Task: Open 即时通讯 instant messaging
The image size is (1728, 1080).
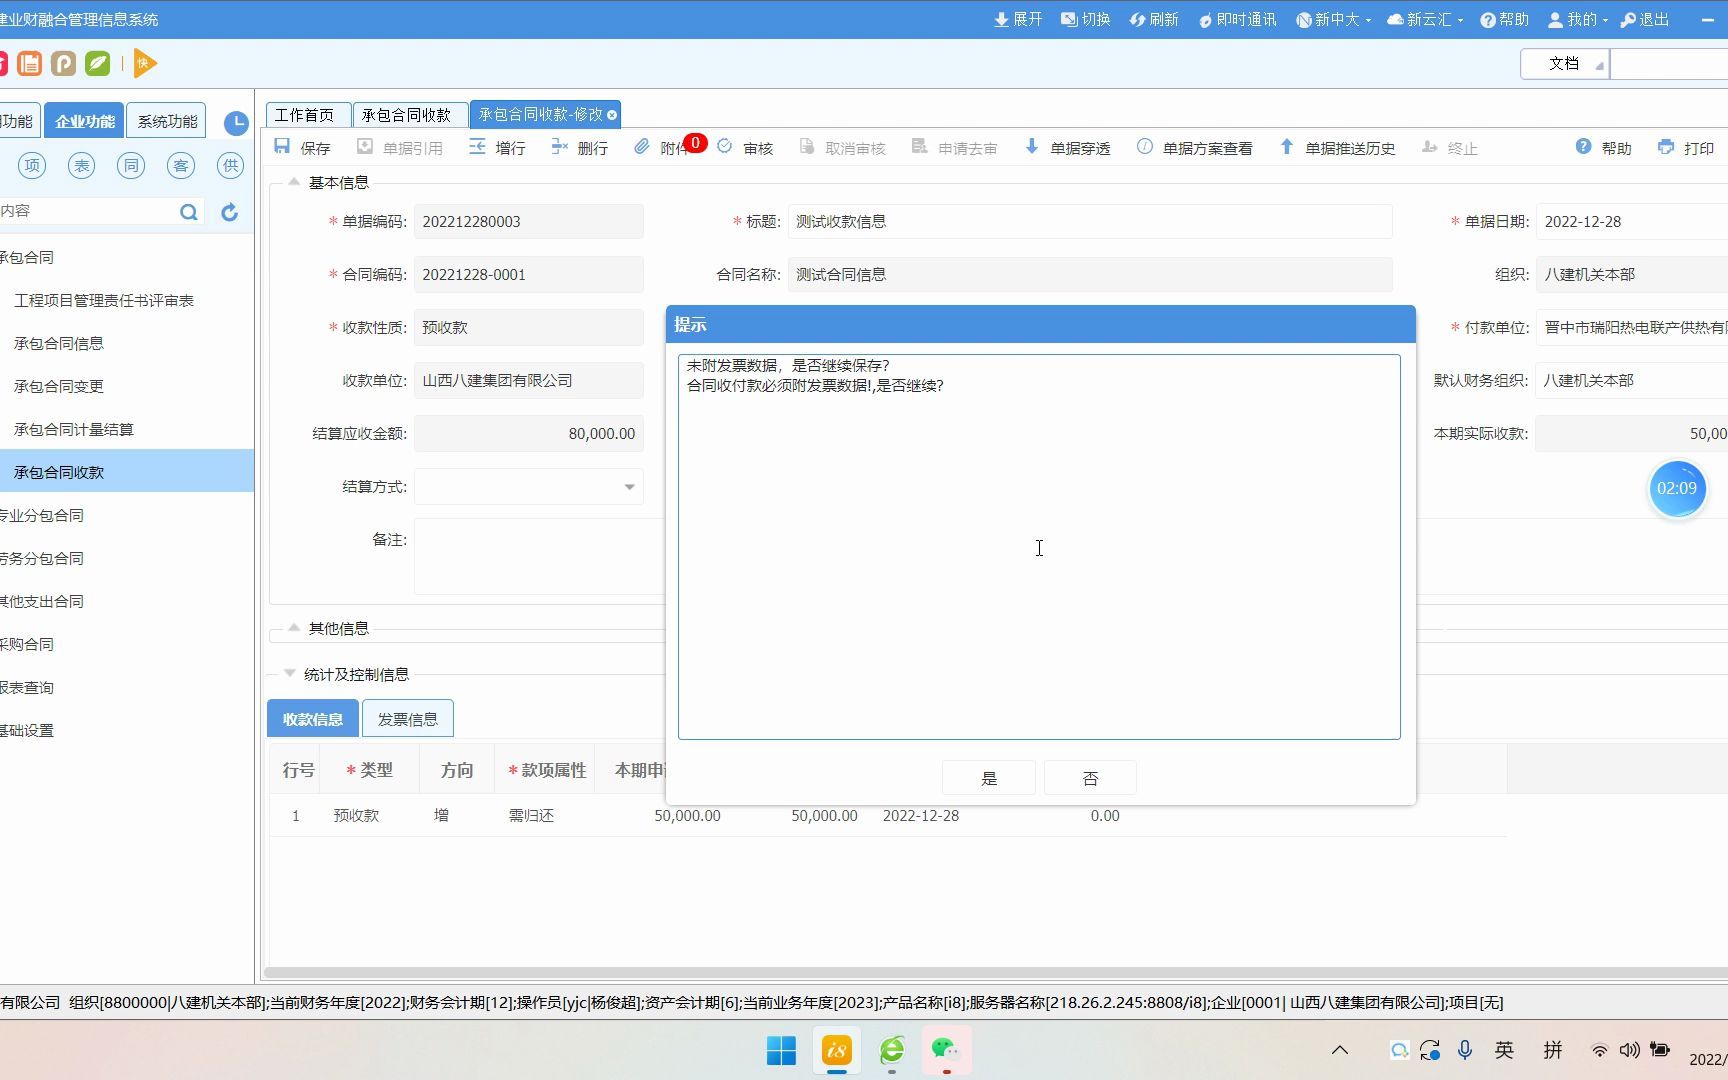Action: [1237, 19]
